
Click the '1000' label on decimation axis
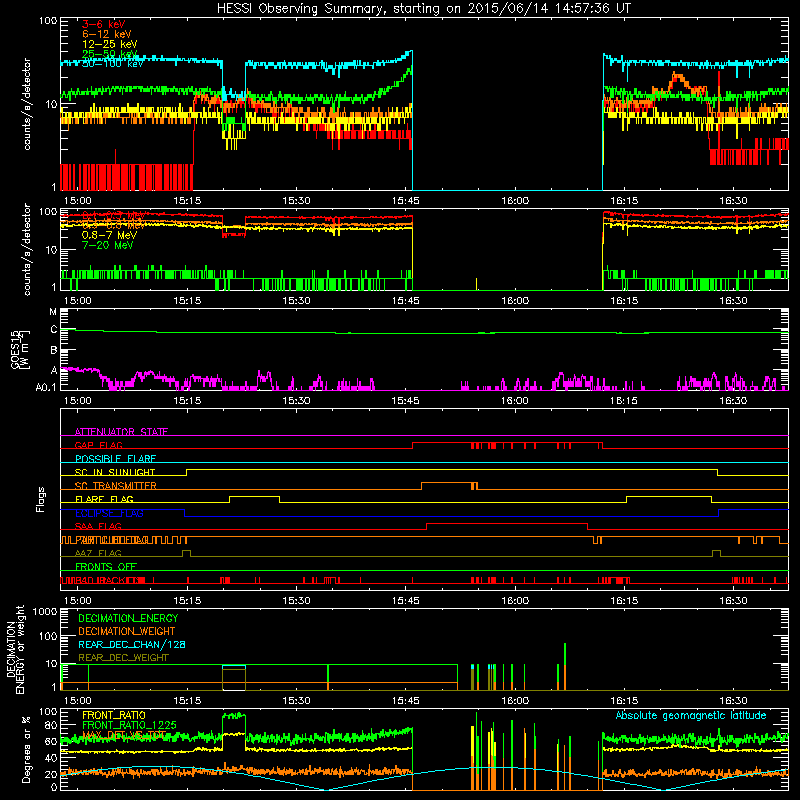(45, 611)
